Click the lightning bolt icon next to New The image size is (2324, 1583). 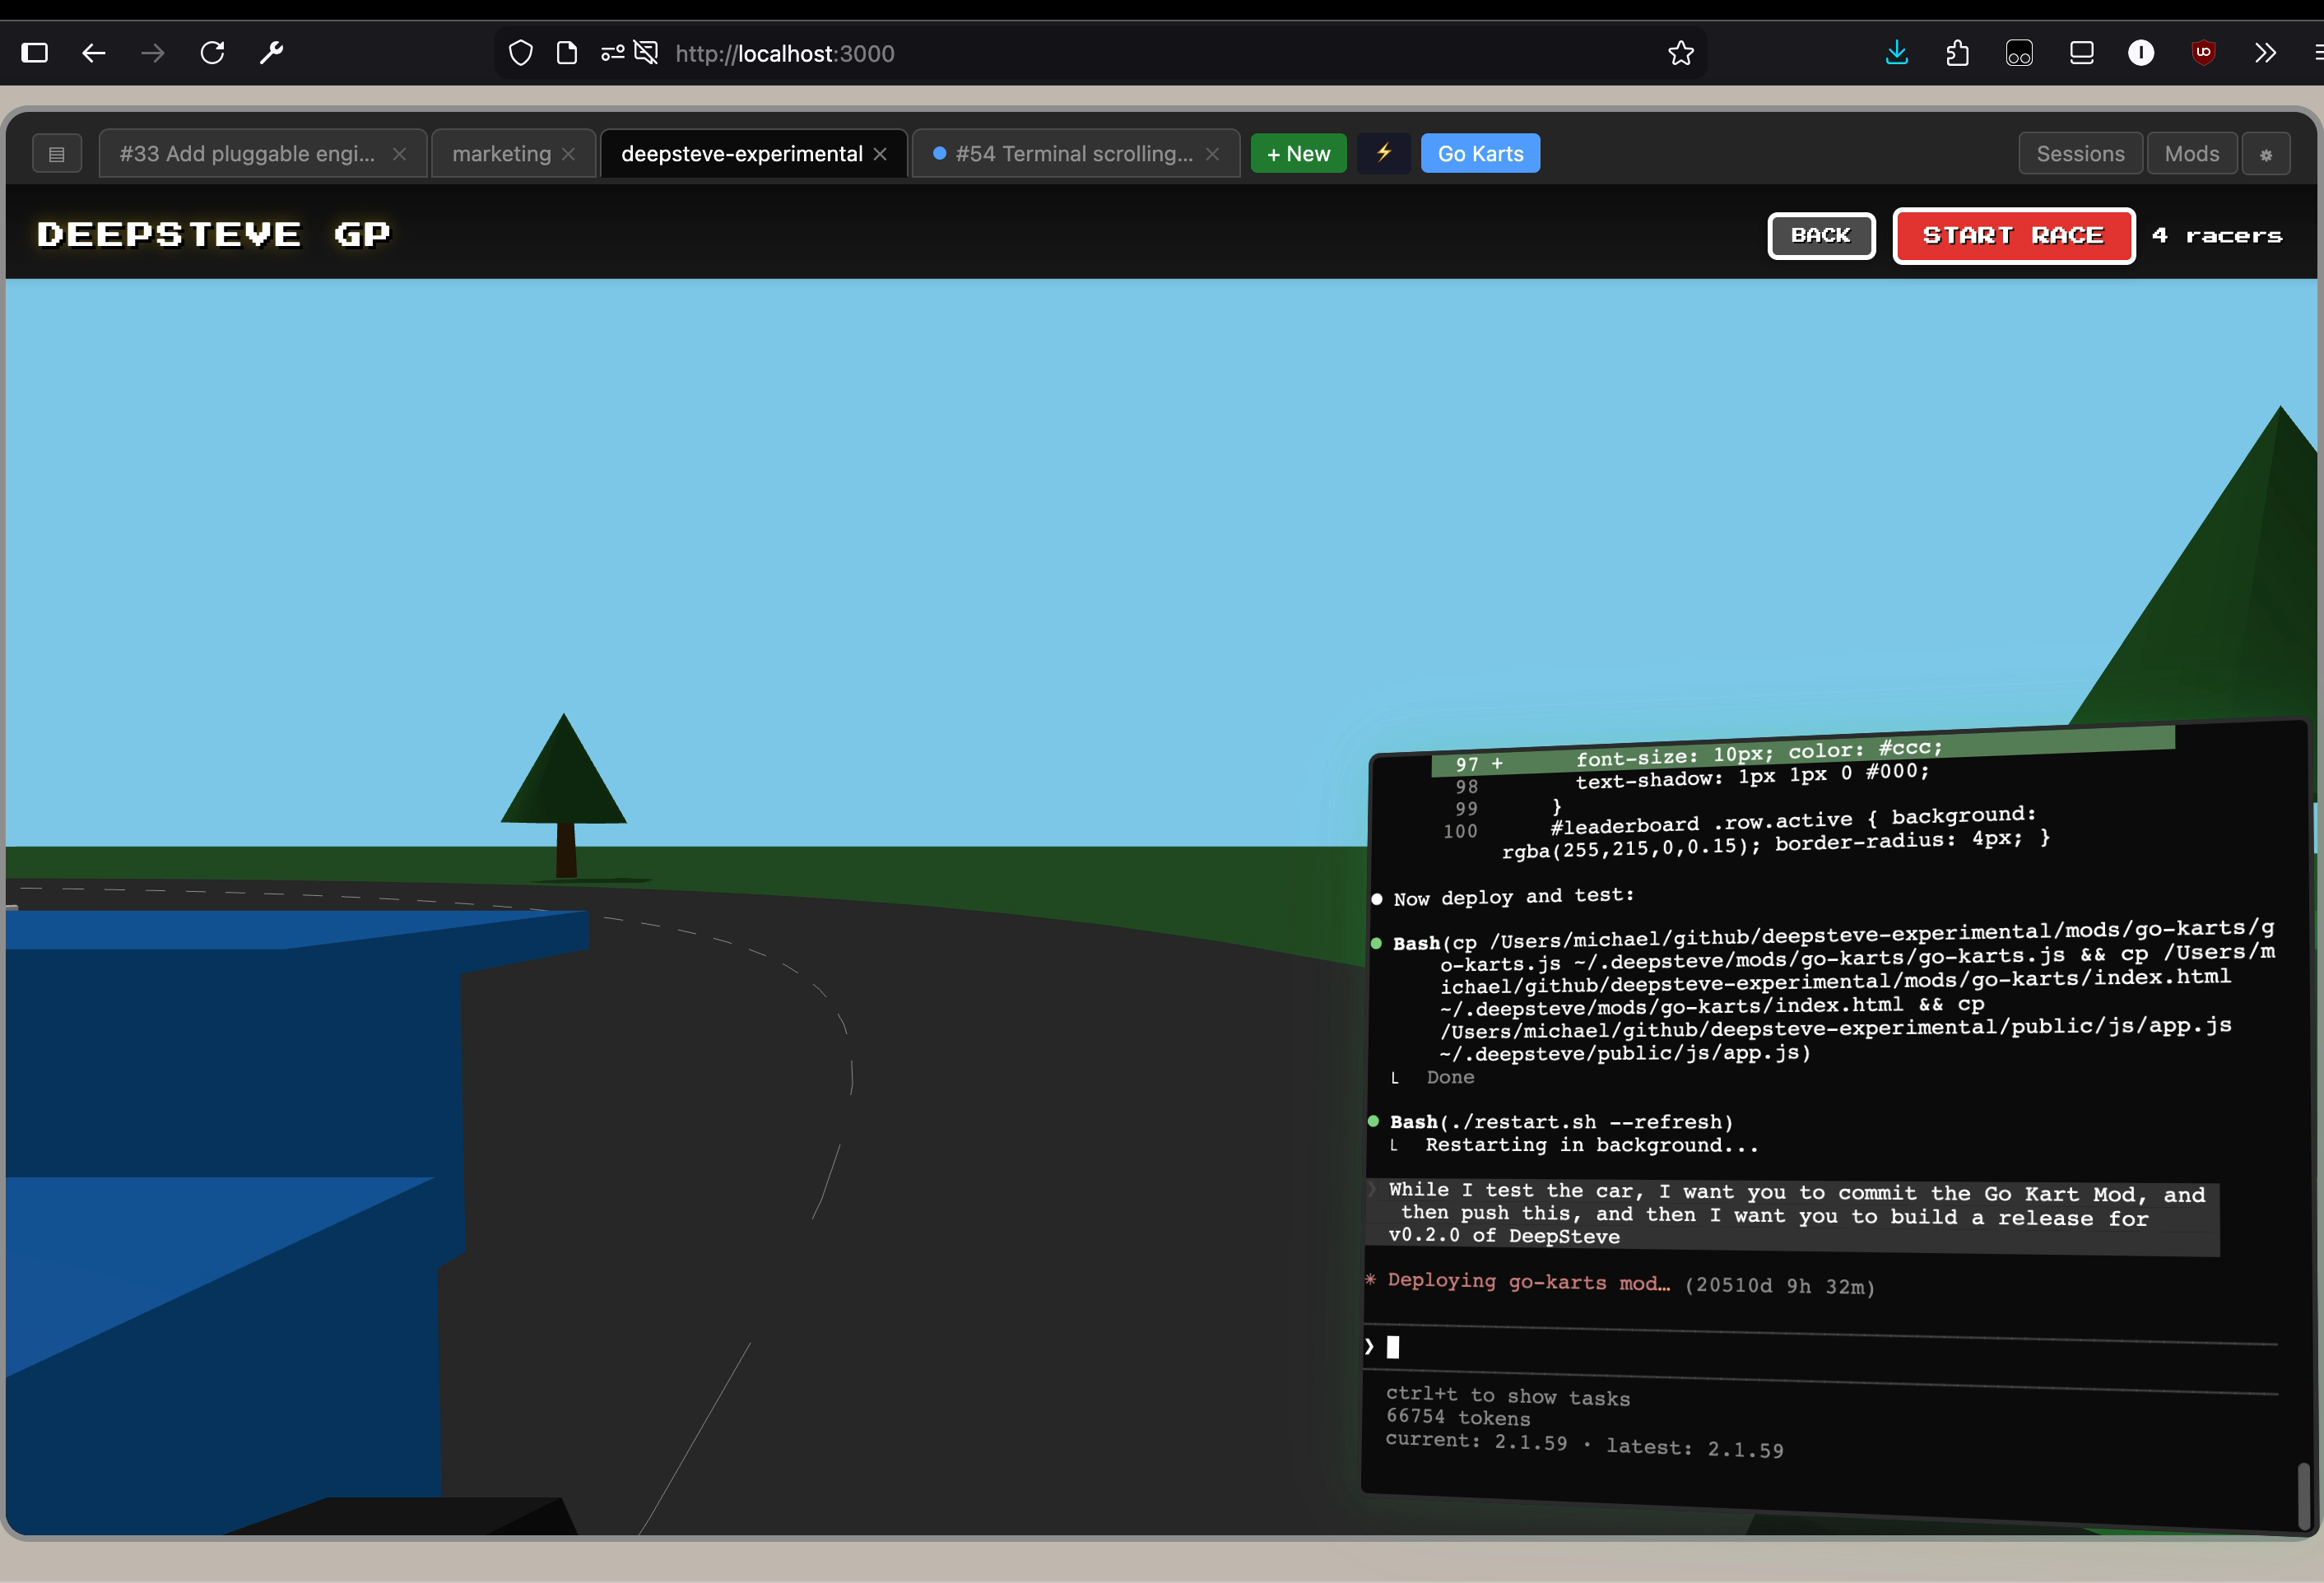[x=1383, y=153]
